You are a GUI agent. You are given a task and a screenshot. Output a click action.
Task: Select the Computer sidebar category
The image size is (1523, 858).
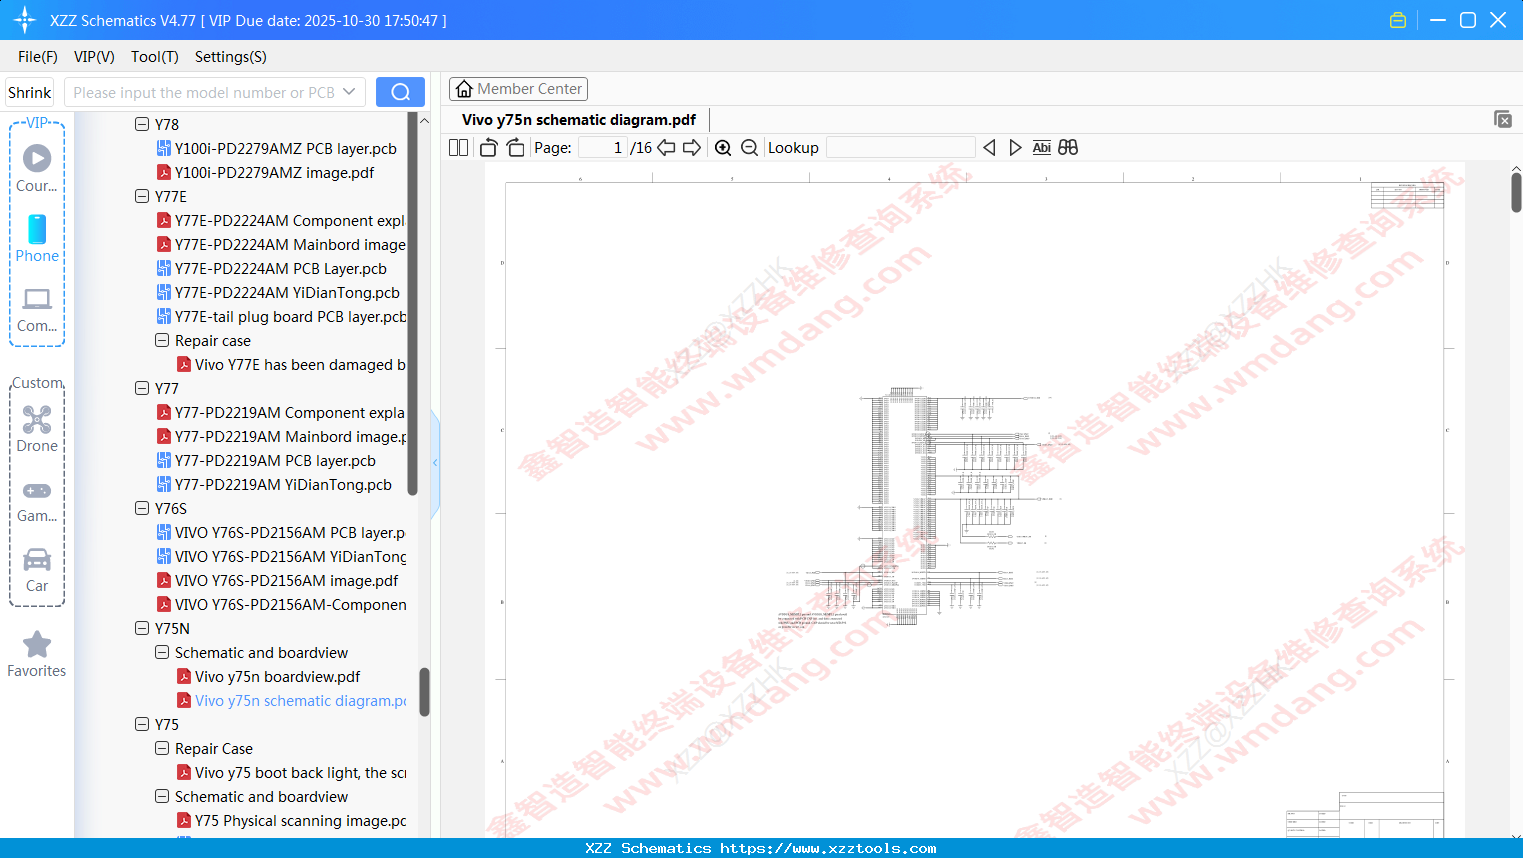(37, 310)
